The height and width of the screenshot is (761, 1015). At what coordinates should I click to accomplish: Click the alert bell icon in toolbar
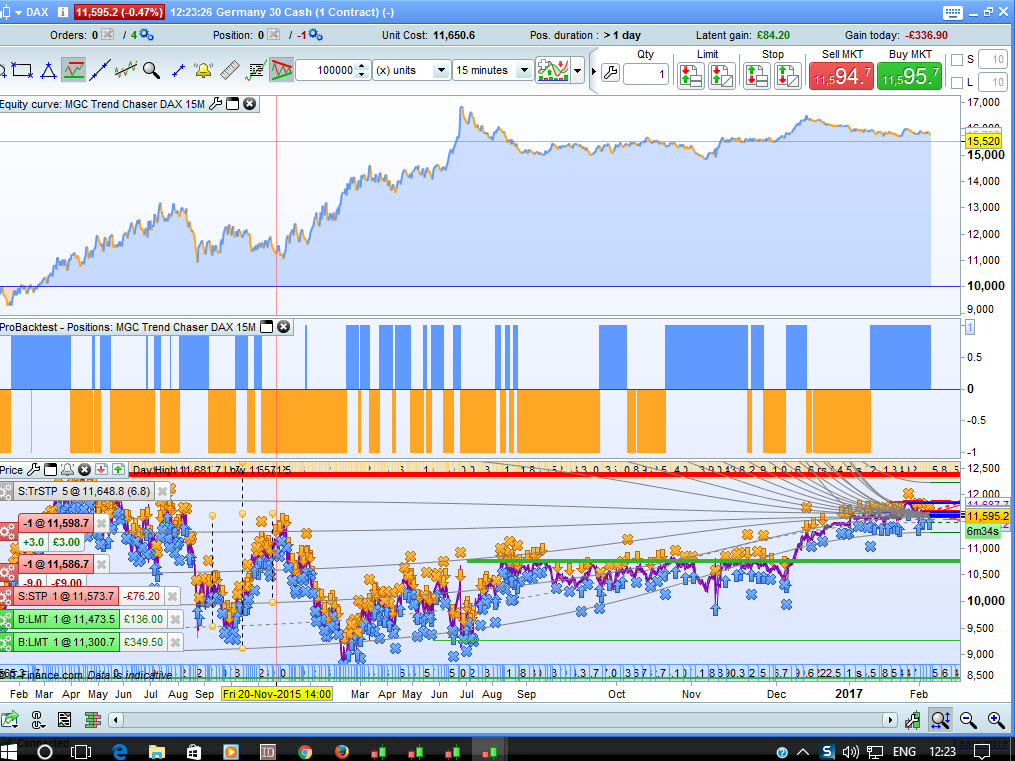coord(203,70)
